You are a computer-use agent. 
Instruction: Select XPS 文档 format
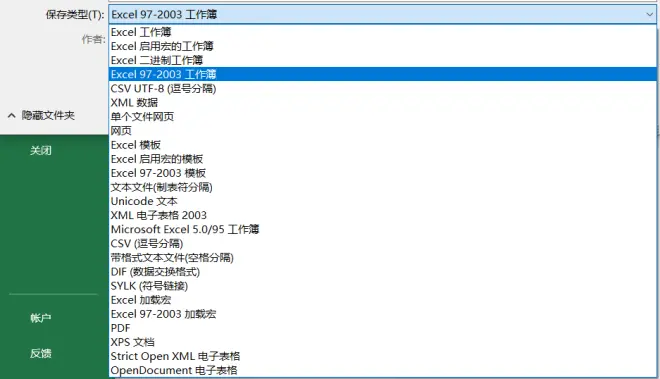pos(383,342)
